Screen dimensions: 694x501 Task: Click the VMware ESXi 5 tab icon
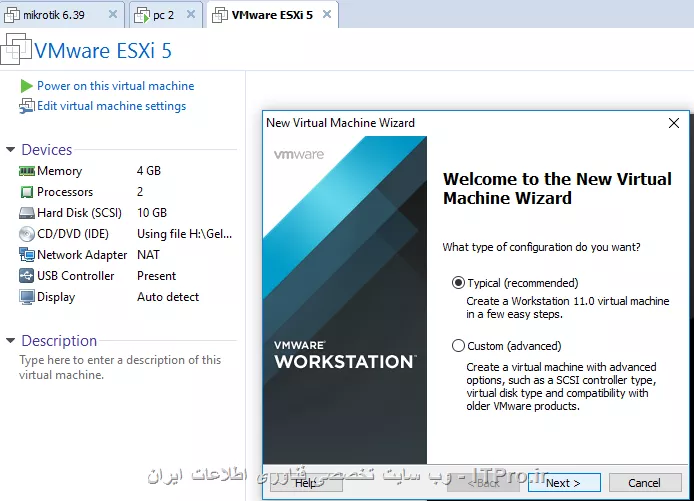click(x=220, y=15)
